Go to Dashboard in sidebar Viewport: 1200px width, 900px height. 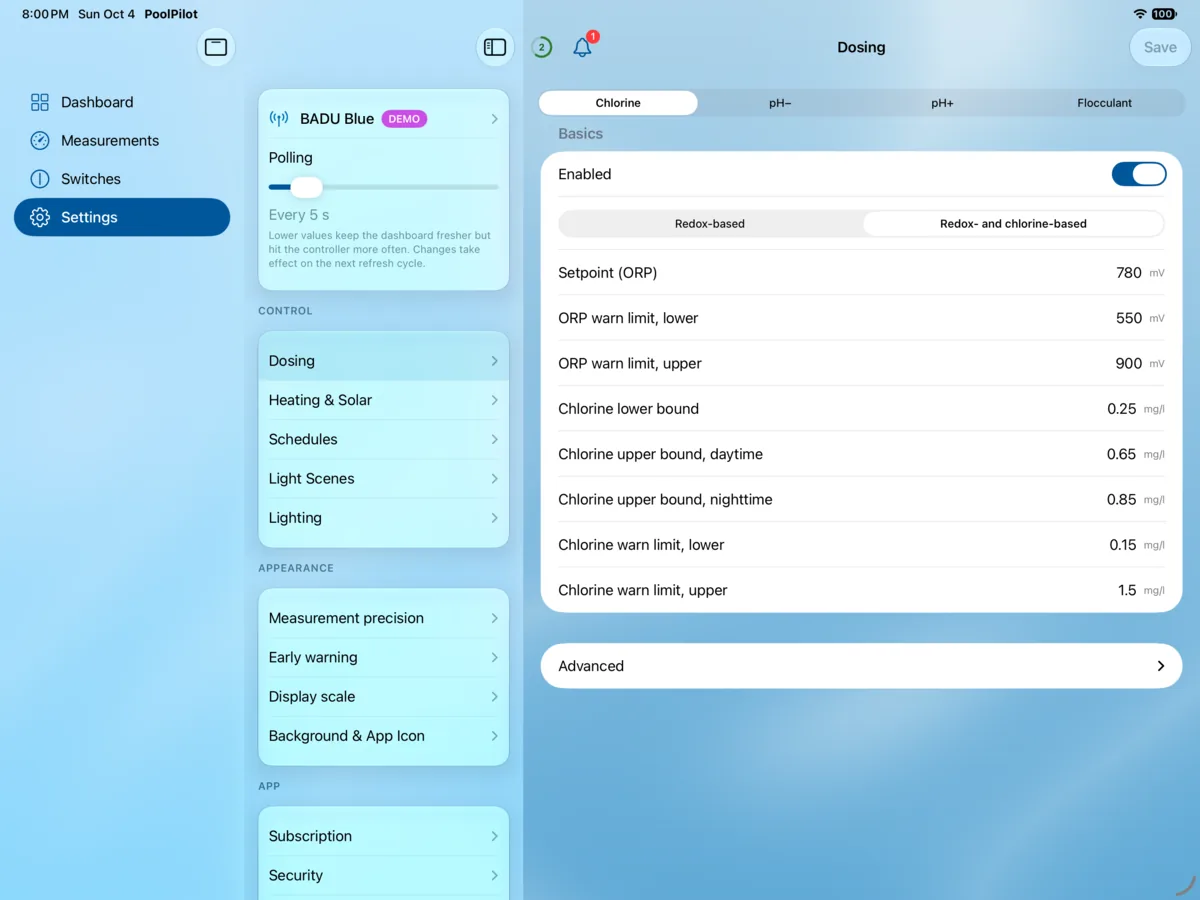tap(122, 102)
